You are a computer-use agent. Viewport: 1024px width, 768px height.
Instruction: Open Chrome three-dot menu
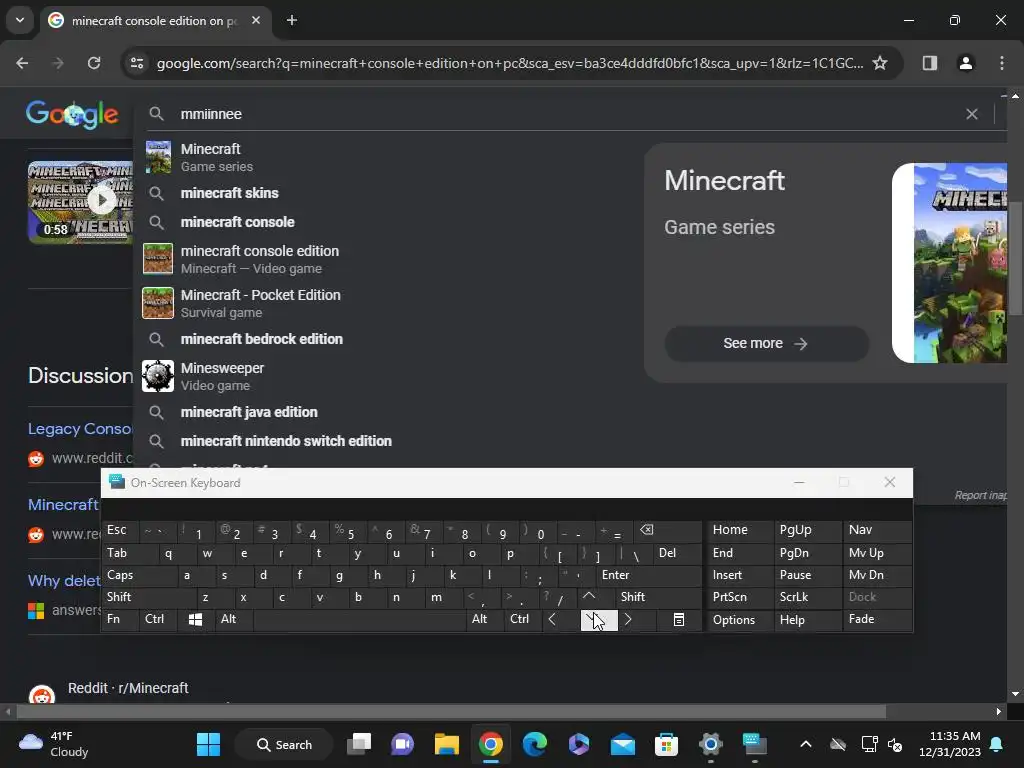[1002, 63]
